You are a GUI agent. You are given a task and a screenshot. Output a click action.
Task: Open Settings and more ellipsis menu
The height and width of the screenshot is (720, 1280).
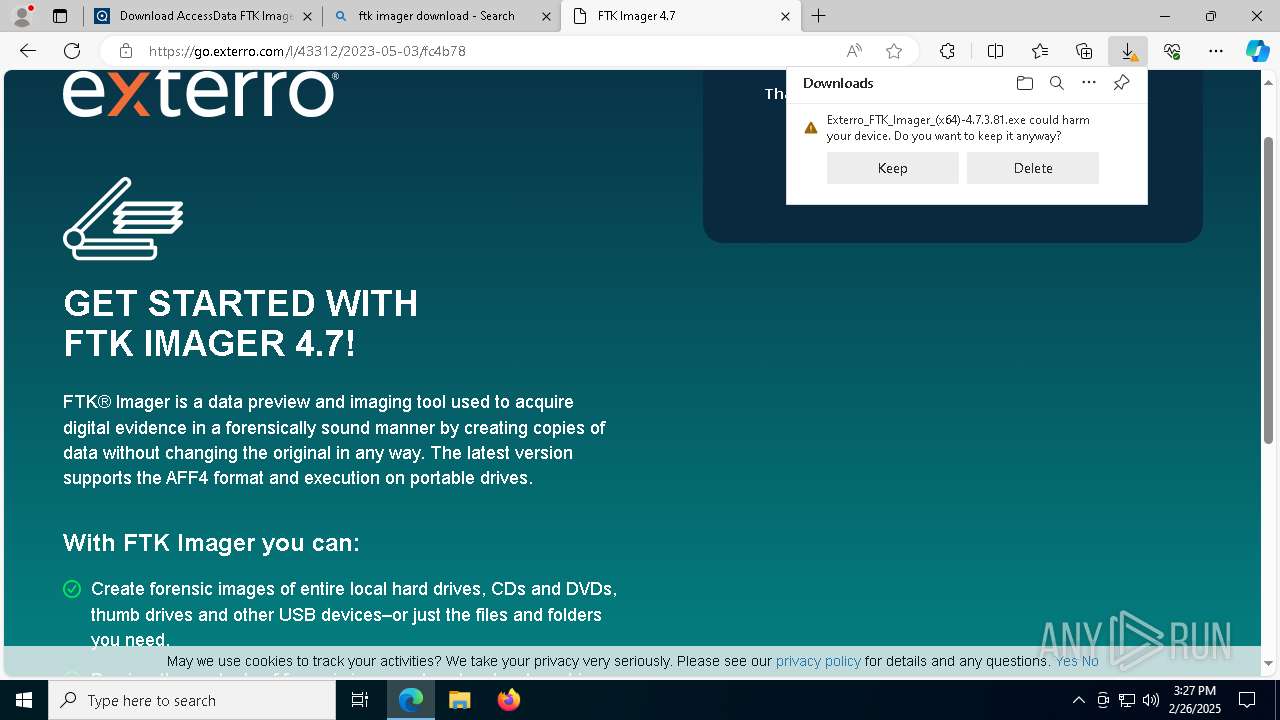1216,51
